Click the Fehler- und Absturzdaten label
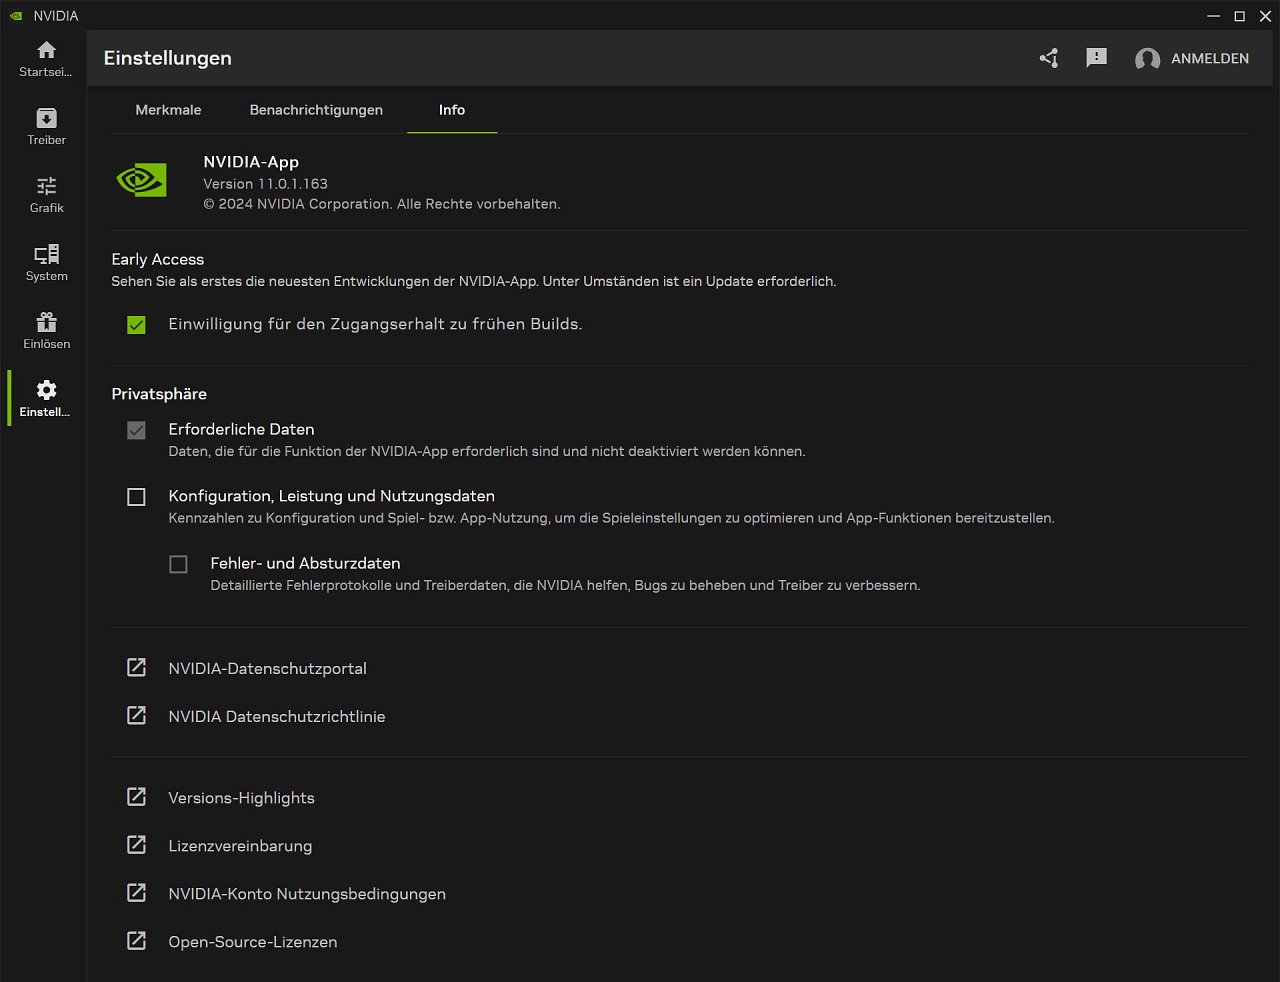The image size is (1280, 982). point(305,563)
